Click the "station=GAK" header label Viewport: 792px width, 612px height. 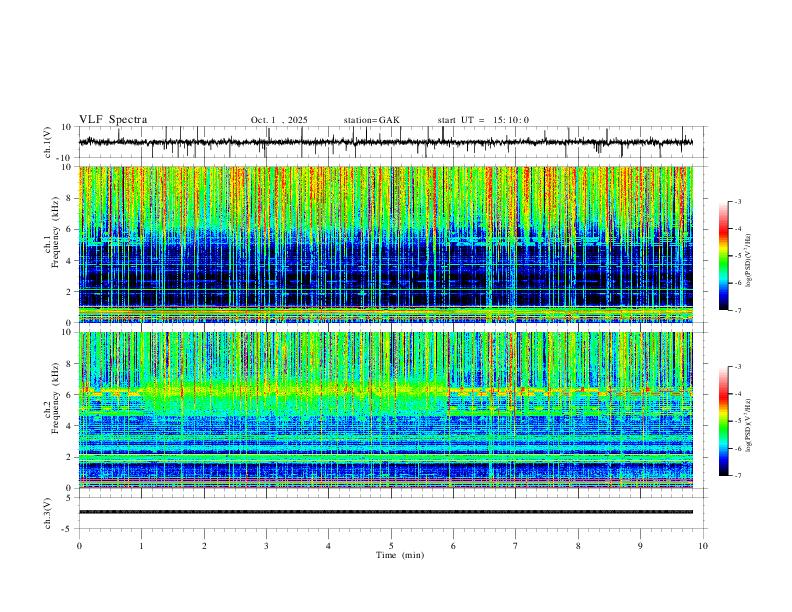pos(372,120)
